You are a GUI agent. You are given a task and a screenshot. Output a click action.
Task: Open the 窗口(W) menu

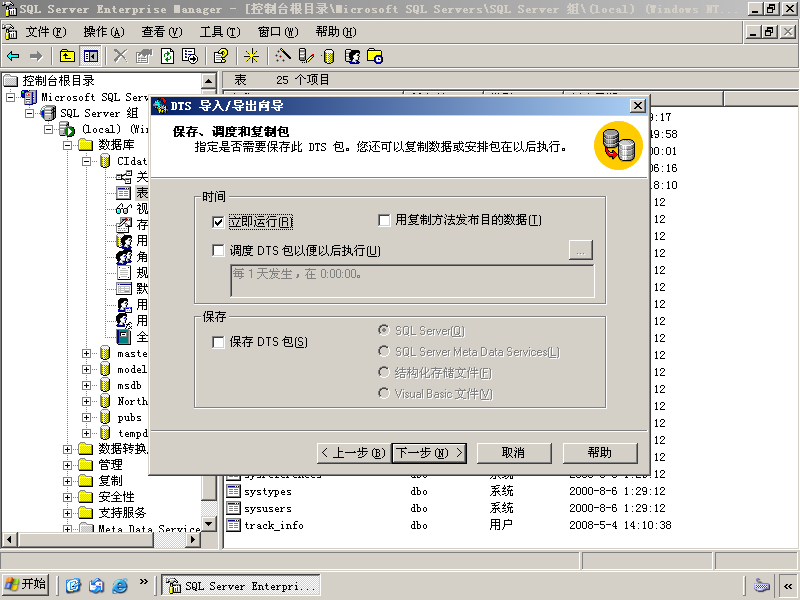[x=278, y=32]
